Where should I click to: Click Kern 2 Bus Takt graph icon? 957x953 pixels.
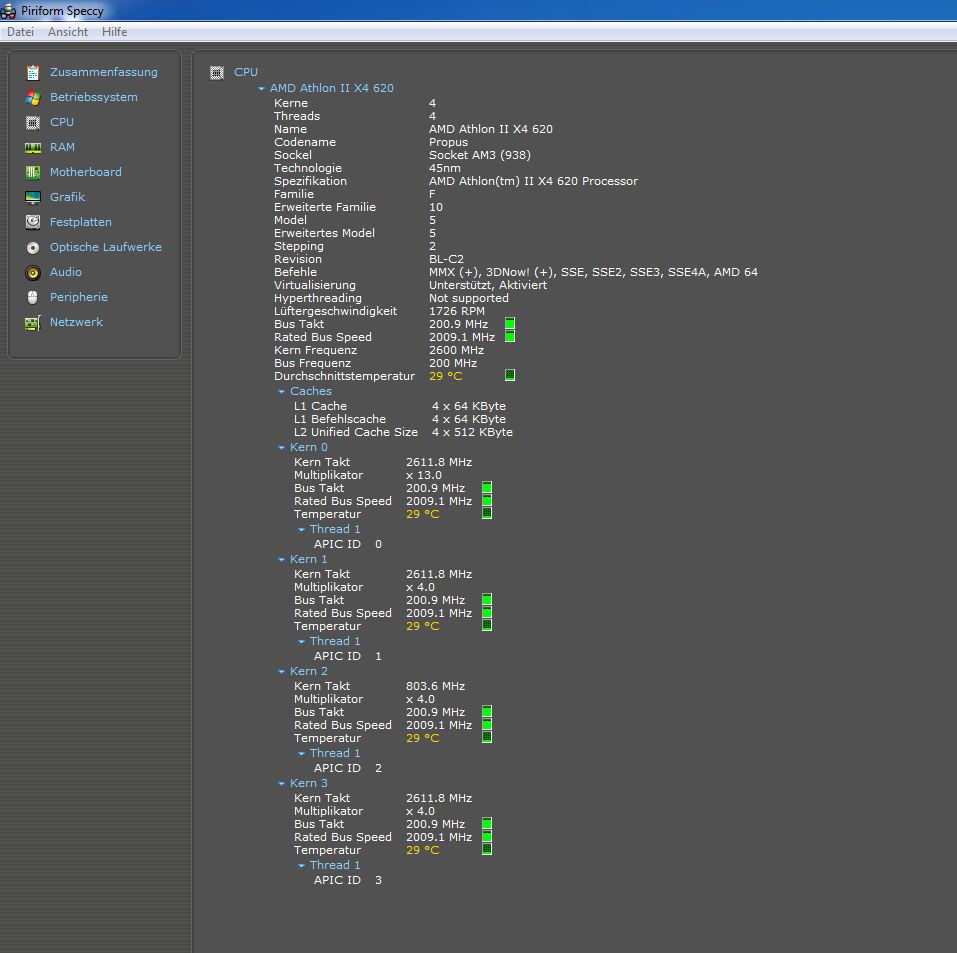click(487, 711)
